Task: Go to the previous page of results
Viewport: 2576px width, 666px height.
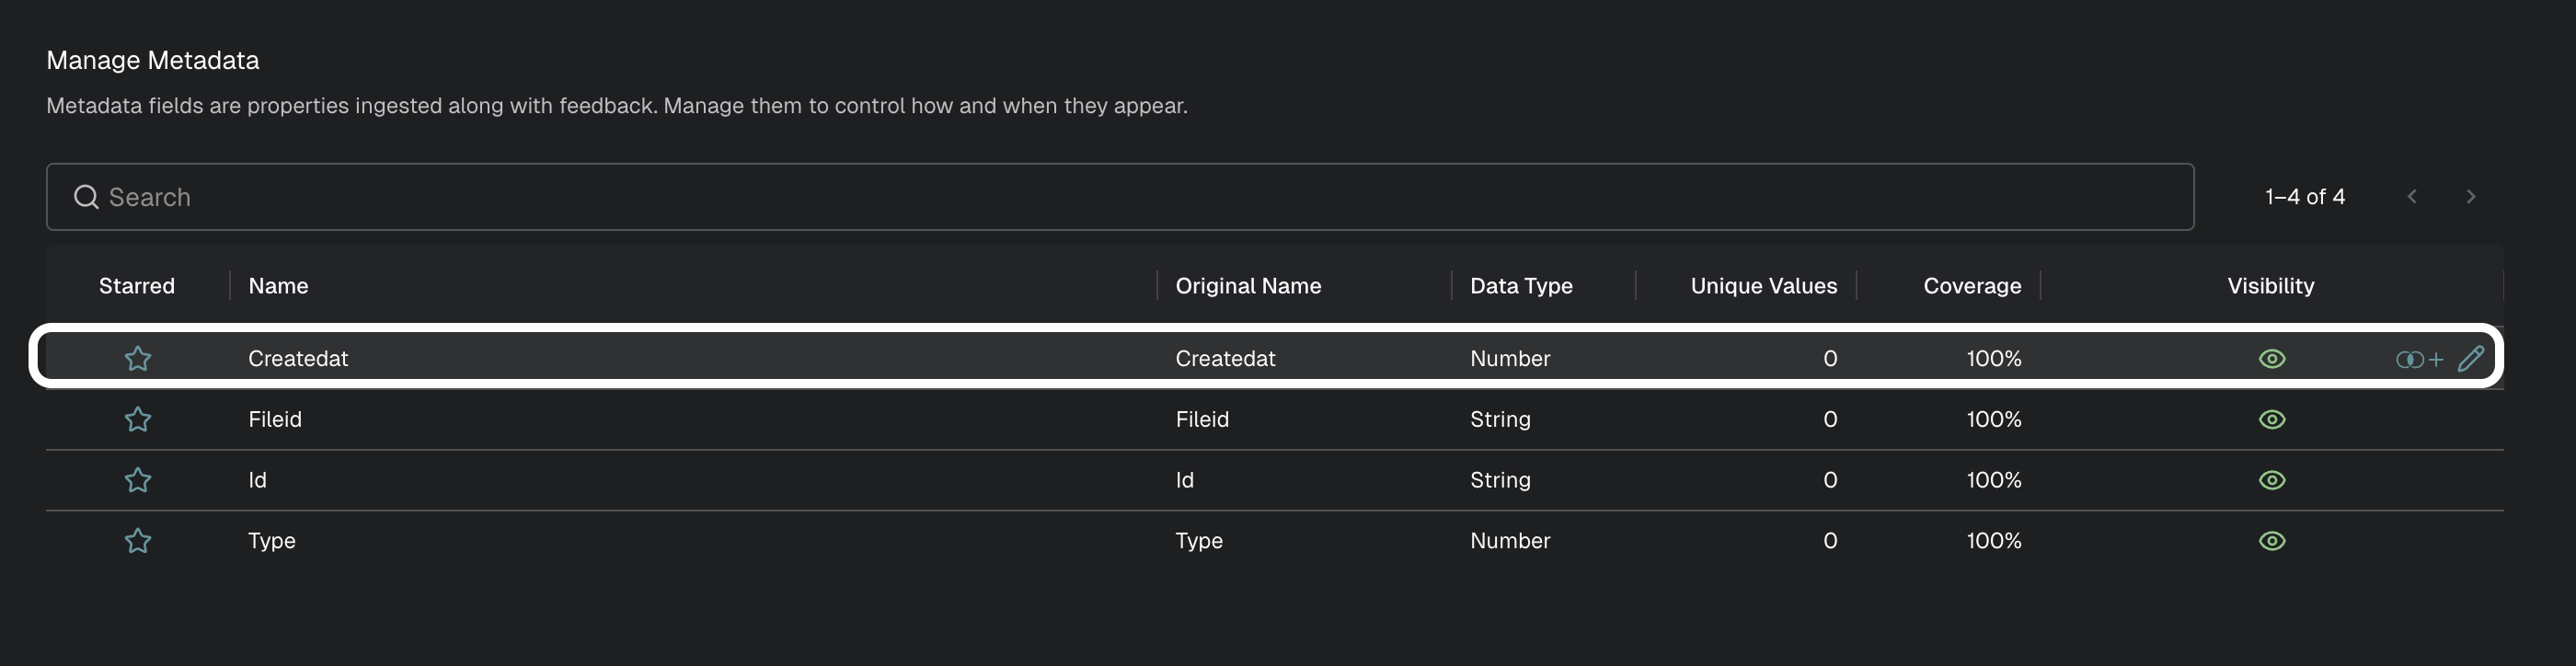Action: [x=2412, y=197]
